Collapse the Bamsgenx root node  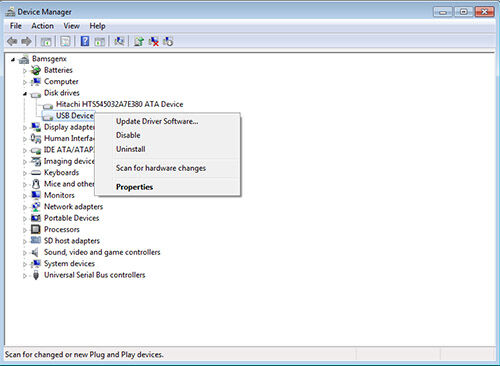[13, 60]
